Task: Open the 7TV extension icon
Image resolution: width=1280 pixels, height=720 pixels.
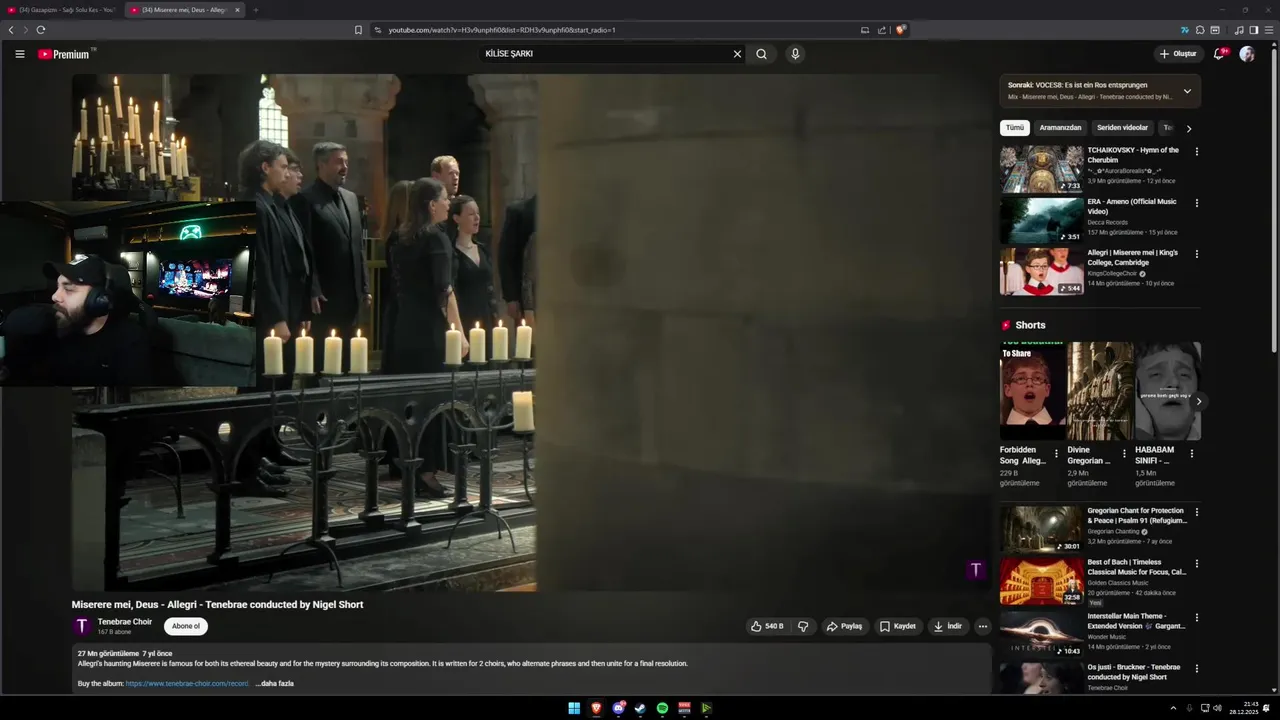Action: point(1185,30)
